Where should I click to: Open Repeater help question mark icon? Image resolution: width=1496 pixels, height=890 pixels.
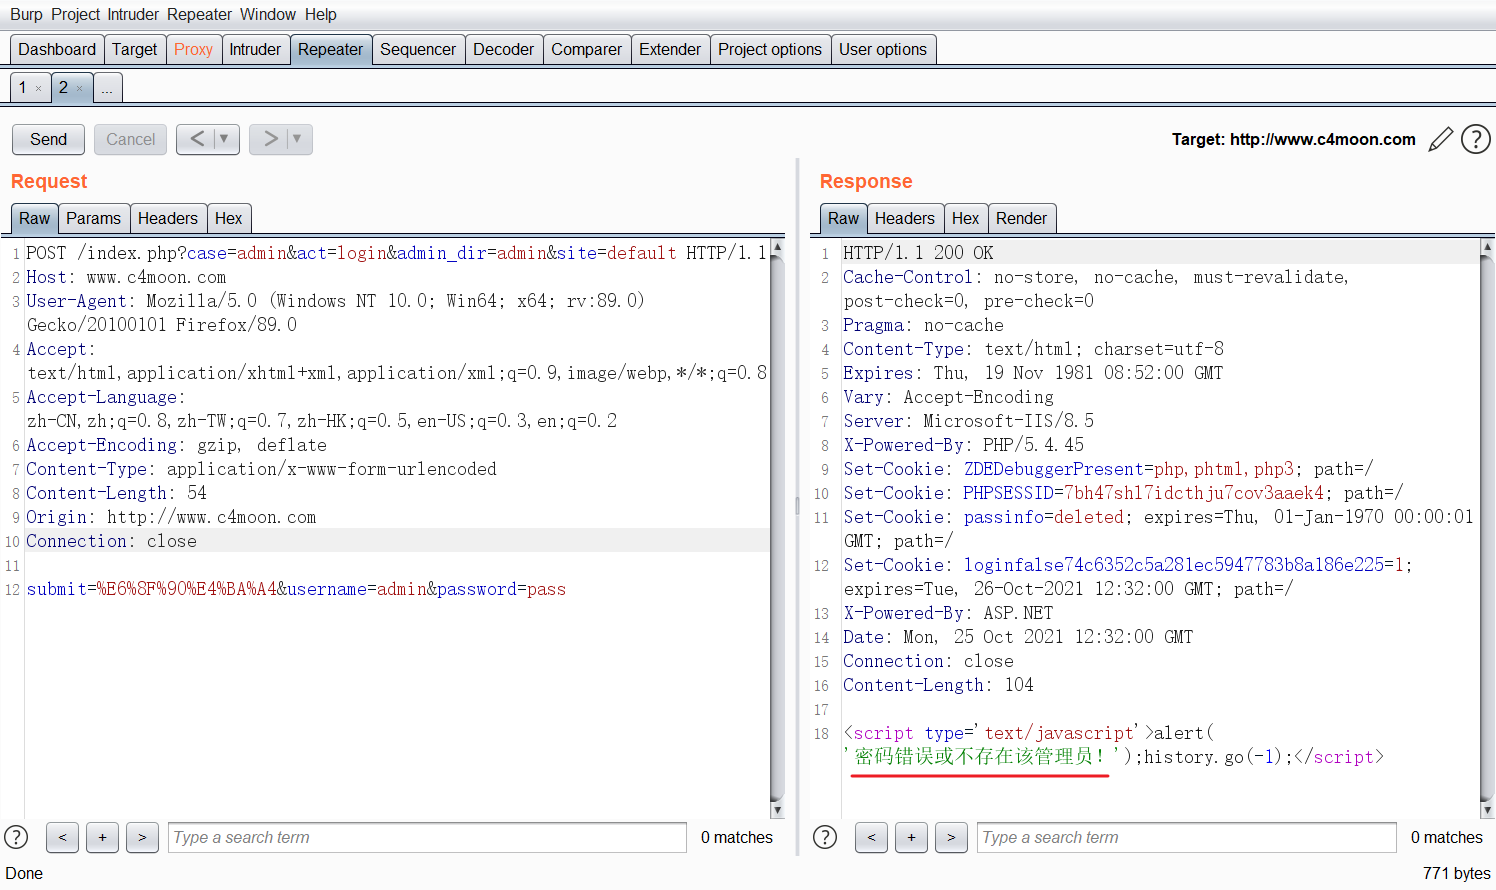[1475, 139]
